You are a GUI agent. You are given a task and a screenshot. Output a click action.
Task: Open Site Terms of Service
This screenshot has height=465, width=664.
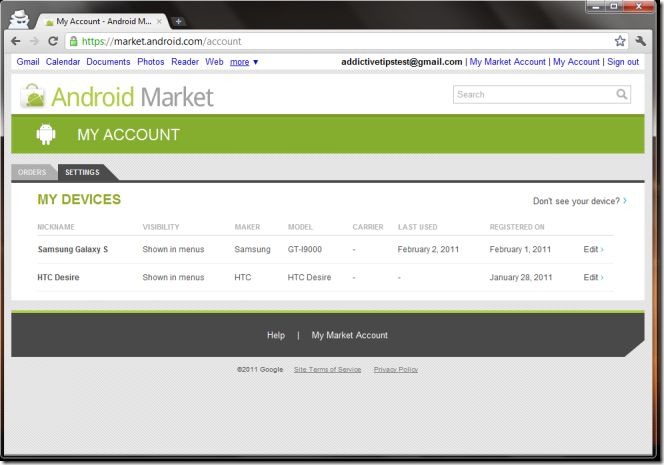327,370
